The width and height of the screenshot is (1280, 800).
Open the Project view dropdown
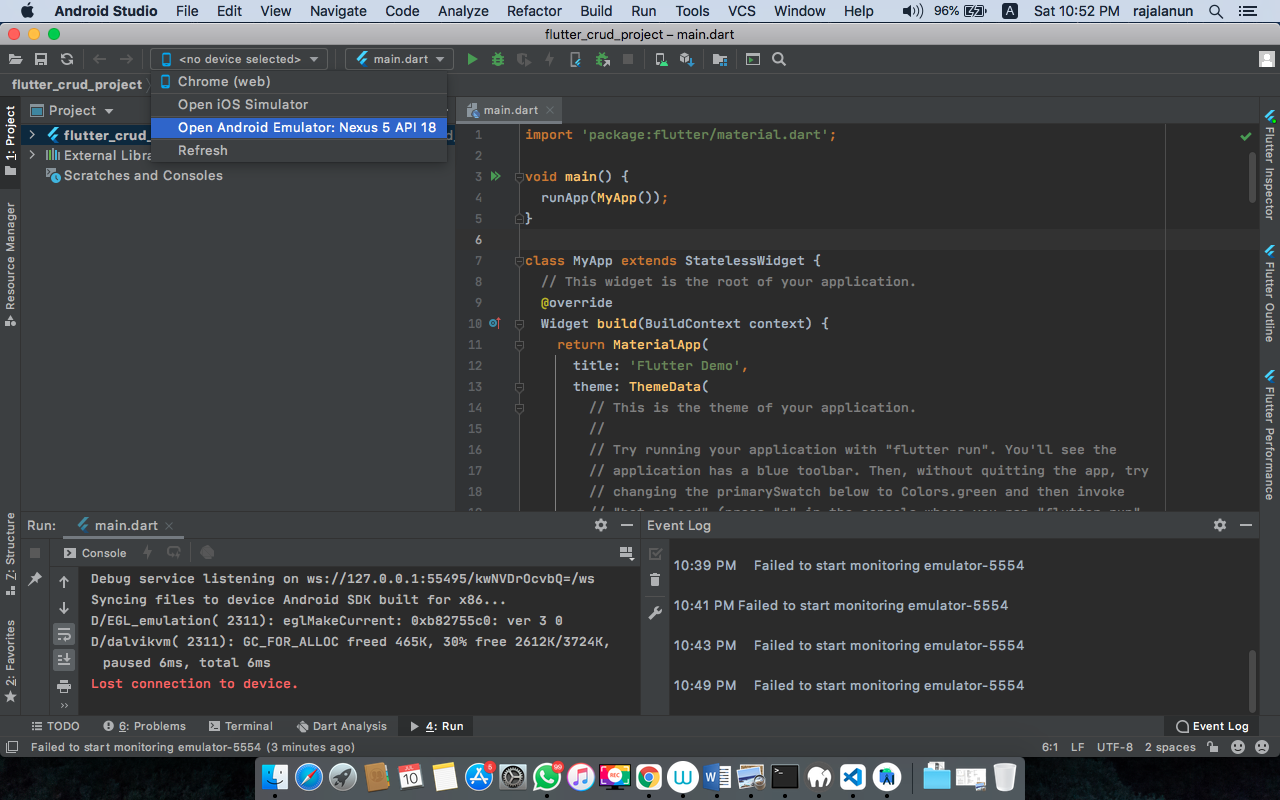[x=72, y=110]
